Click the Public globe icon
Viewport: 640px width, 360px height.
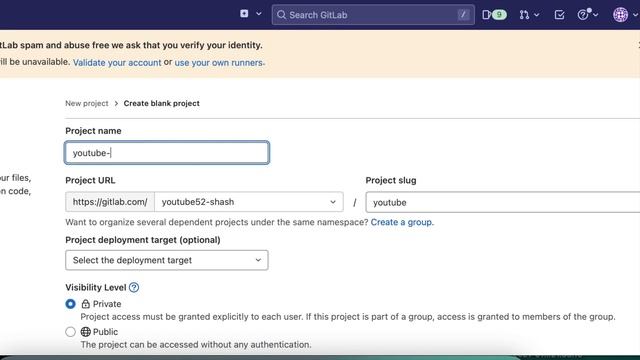85,332
